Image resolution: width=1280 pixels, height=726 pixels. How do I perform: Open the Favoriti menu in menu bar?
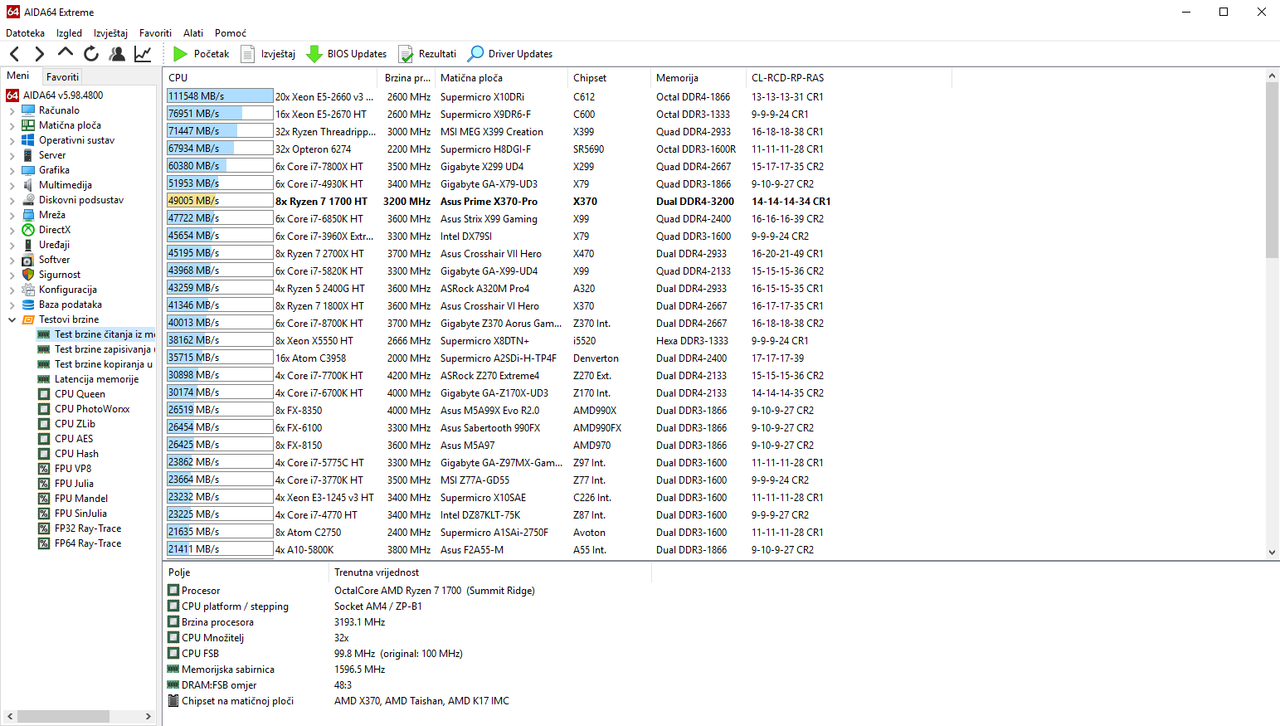click(155, 33)
